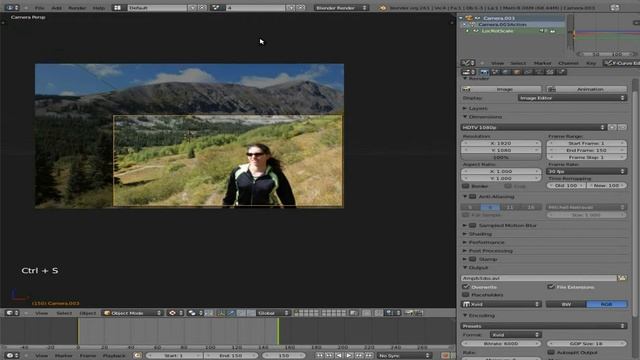
Task: Select 5 anti-aliasing samples
Action: tap(471, 207)
